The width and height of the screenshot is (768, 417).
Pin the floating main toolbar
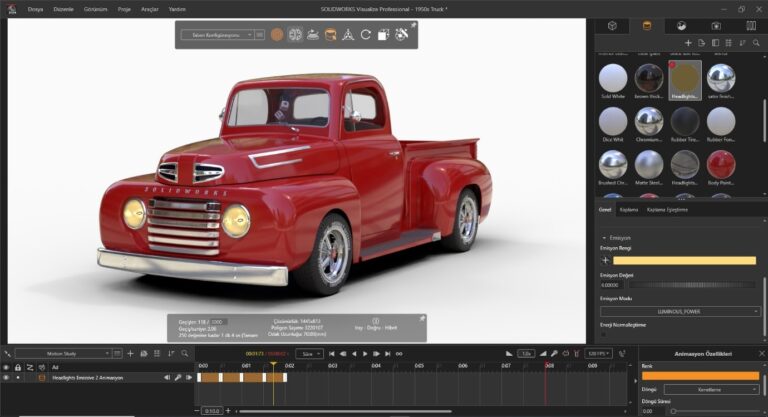click(414, 25)
